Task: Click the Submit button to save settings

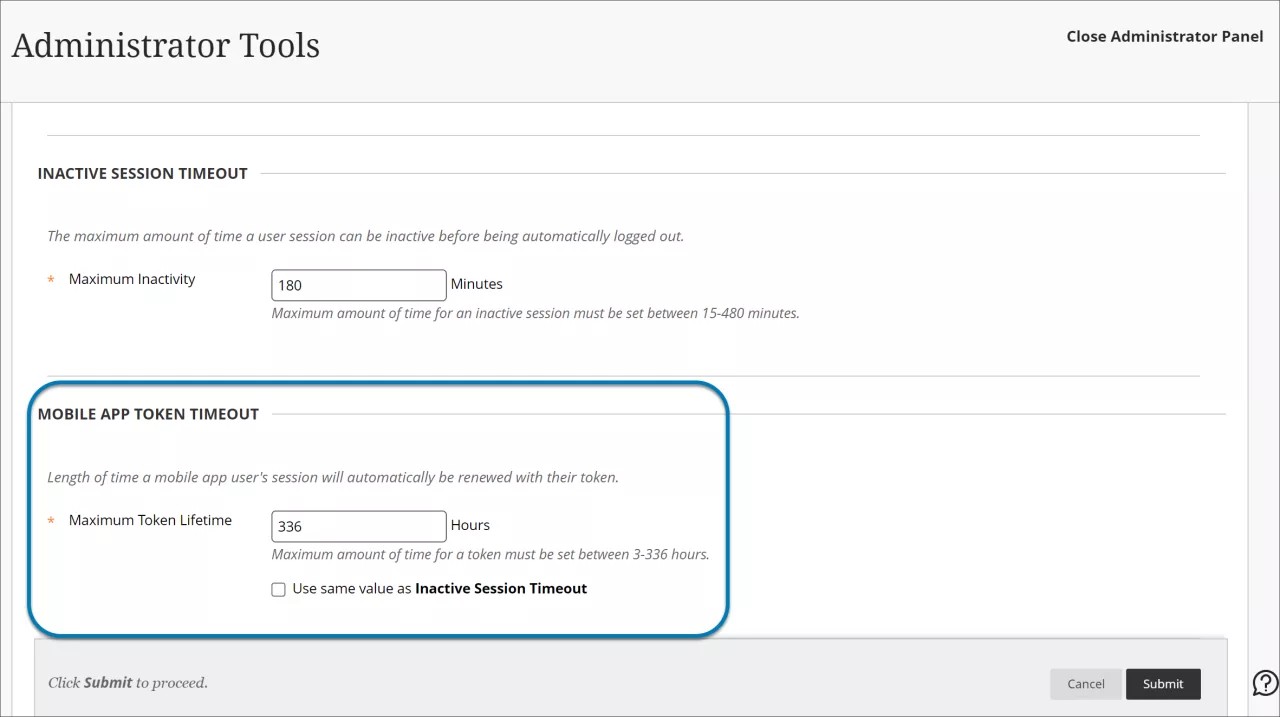Action: (x=1163, y=684)
